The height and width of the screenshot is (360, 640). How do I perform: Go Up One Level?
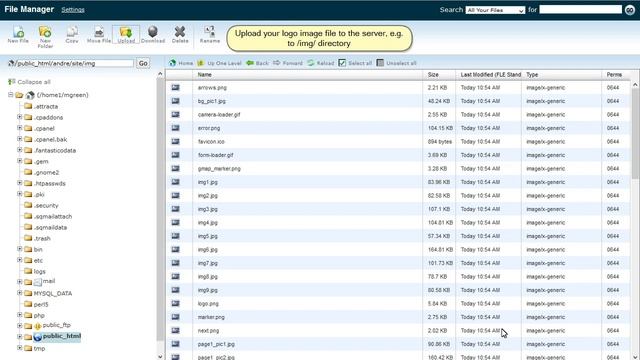219,63
